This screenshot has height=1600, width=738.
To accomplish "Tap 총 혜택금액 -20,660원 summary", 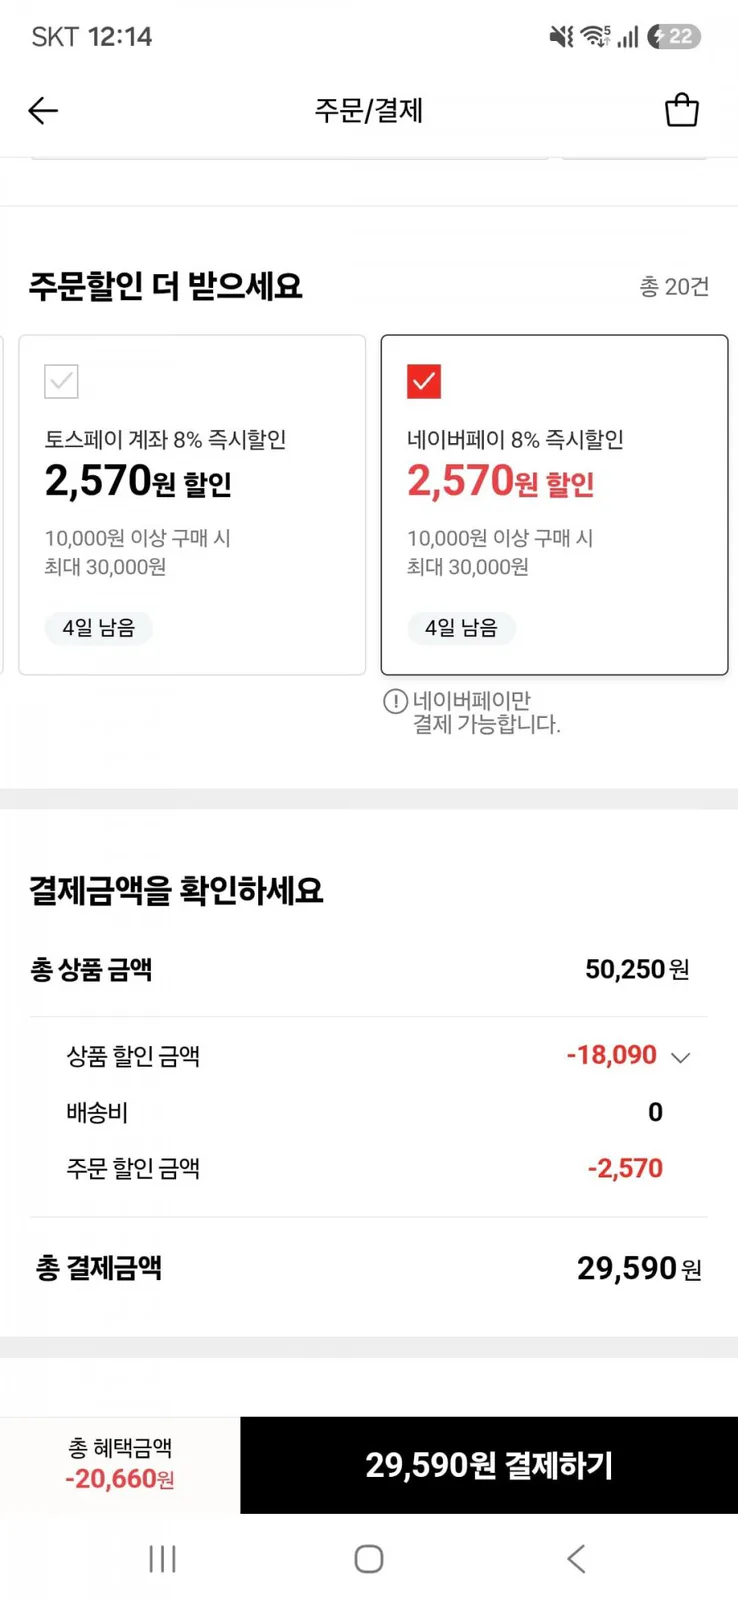I will (x=120, y=1465).
